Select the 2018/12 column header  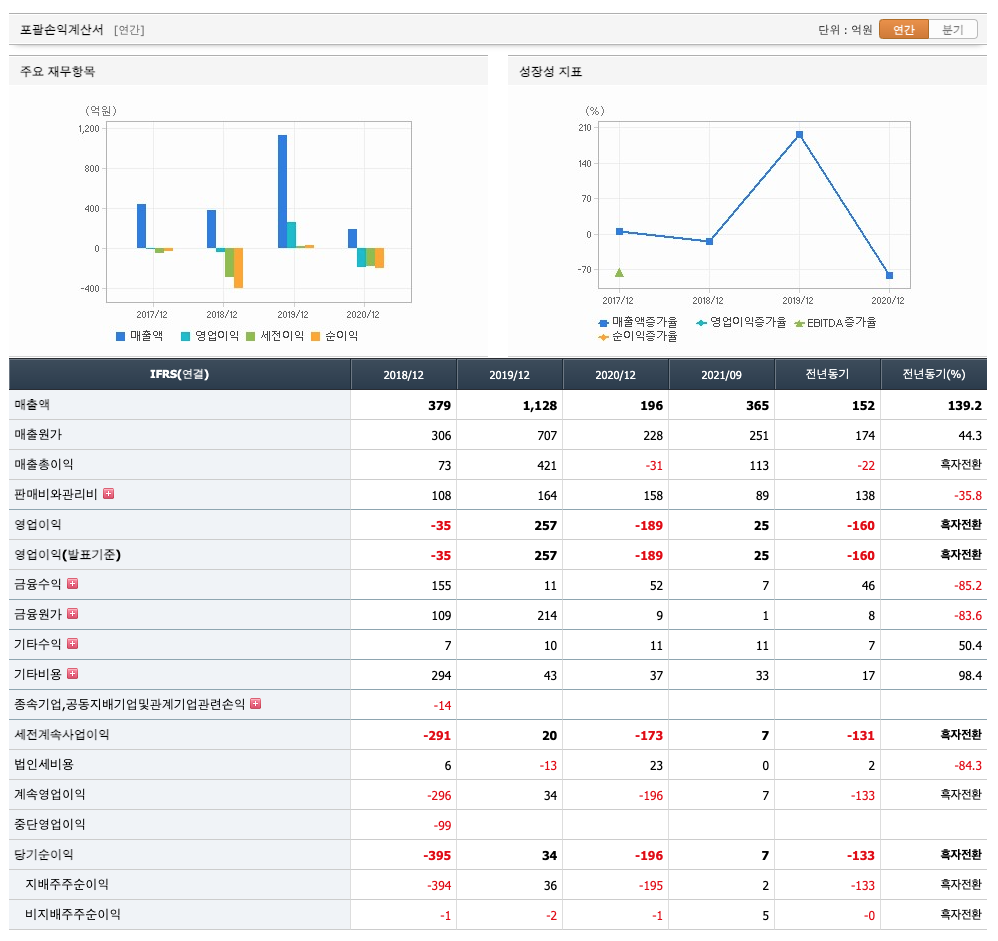click(x=404, y=374)
